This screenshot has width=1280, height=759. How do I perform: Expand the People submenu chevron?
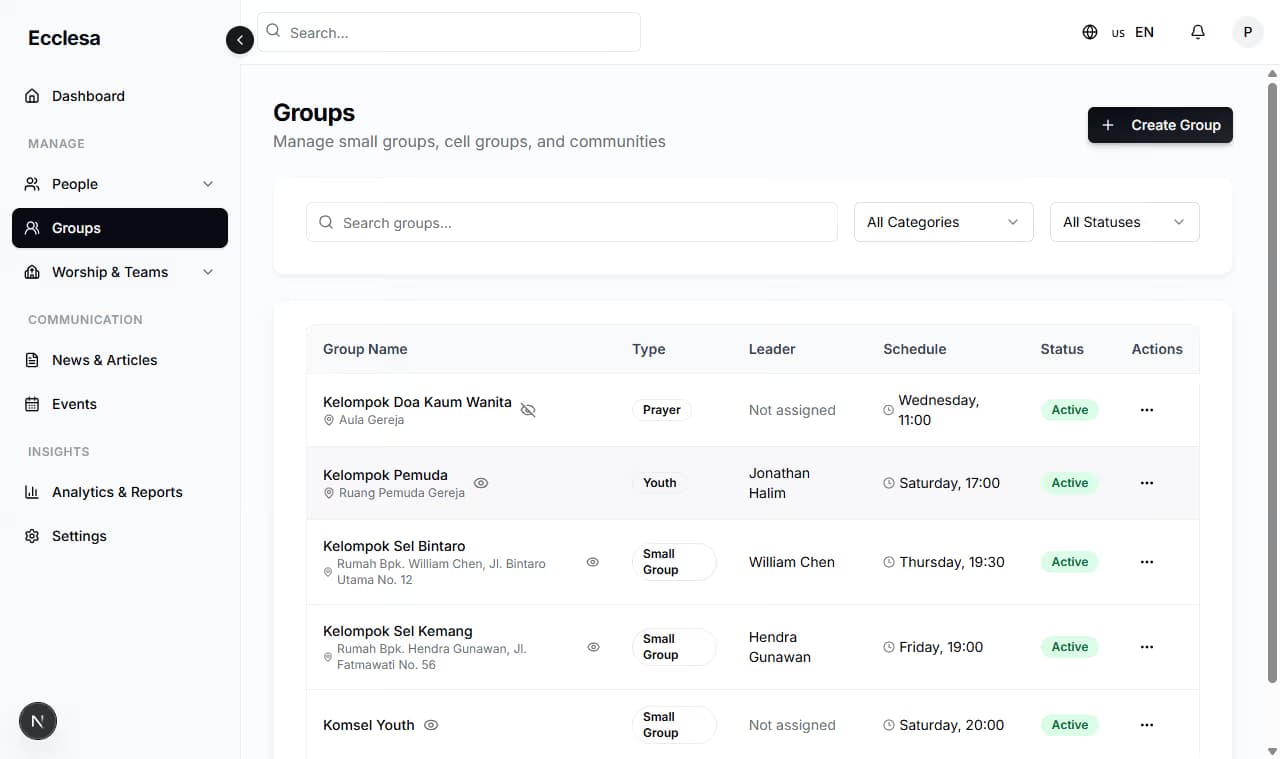coord(208,184)
